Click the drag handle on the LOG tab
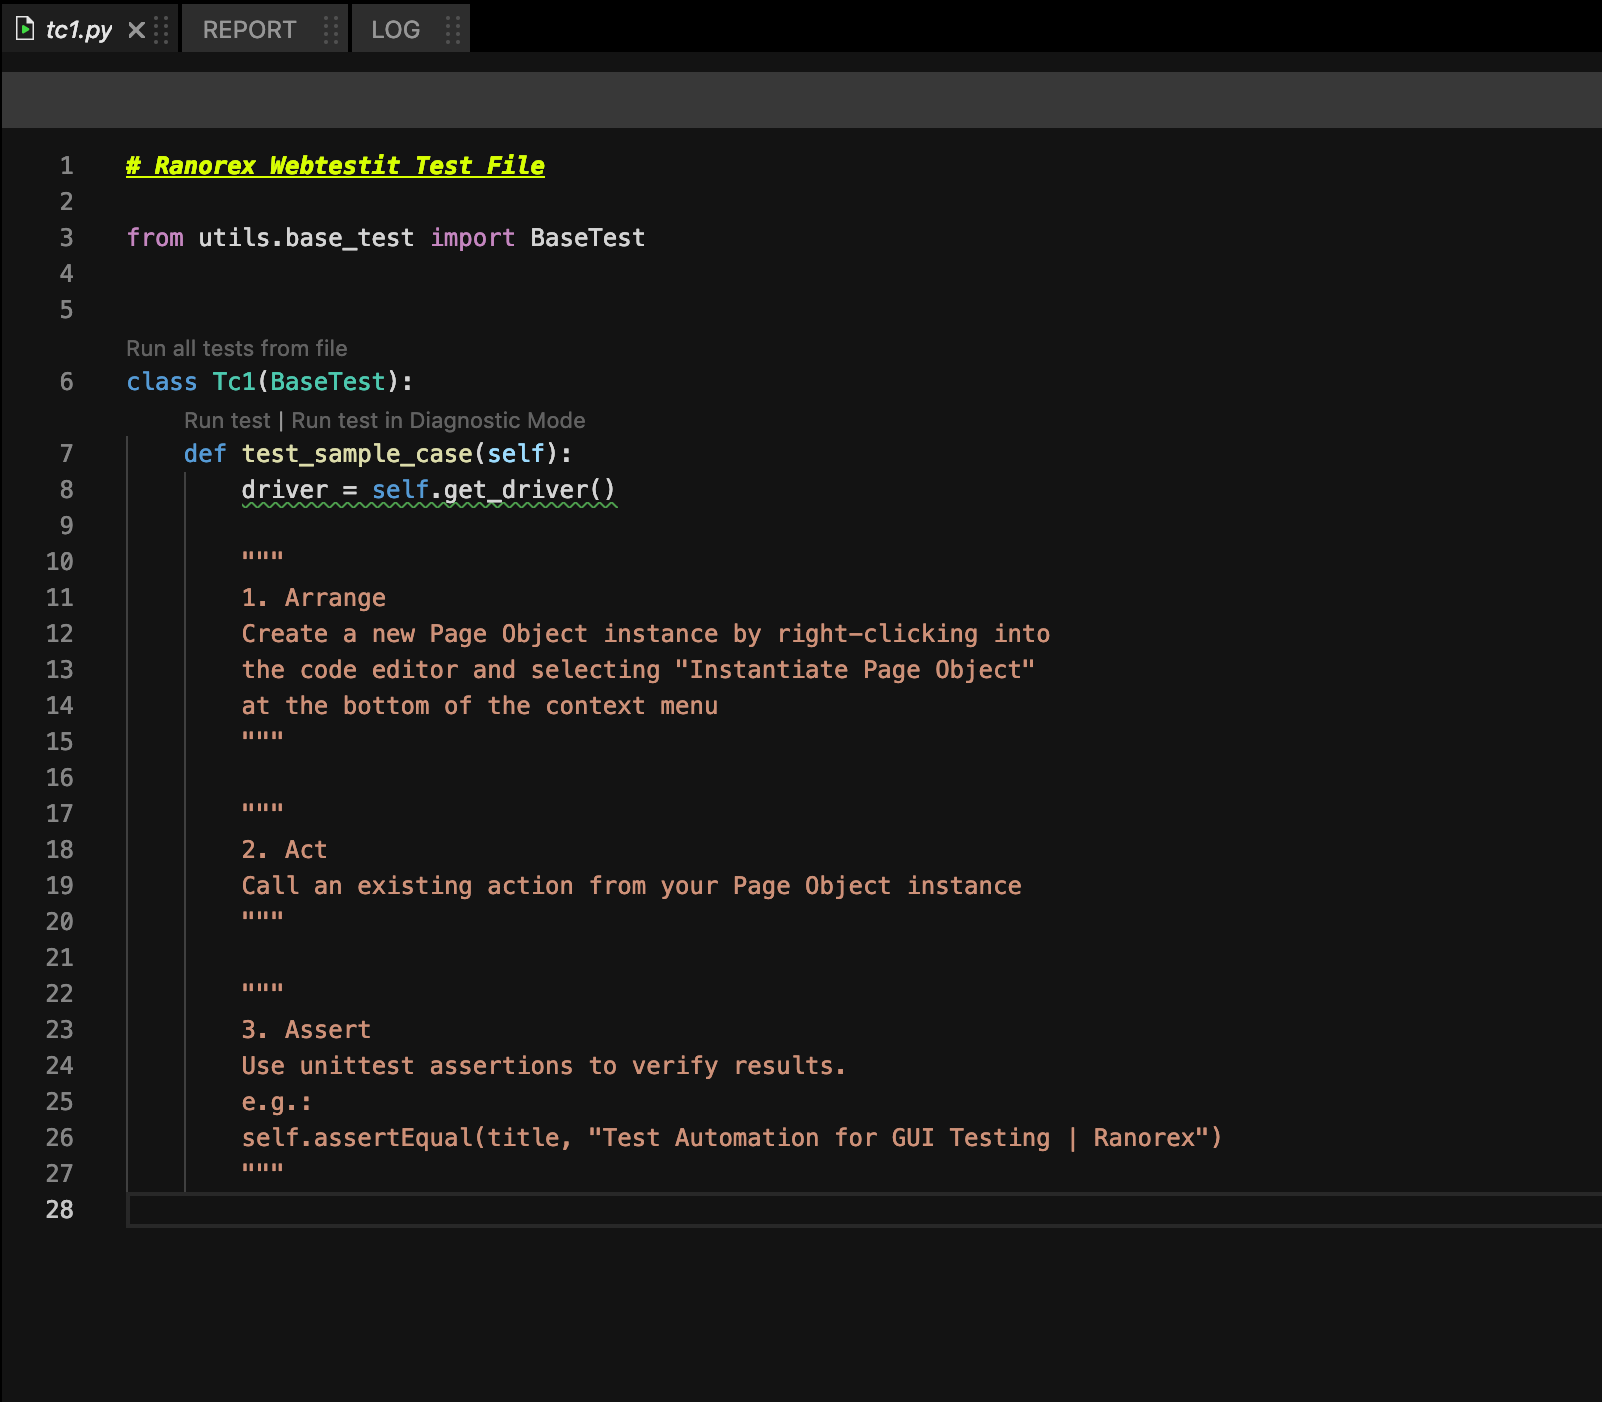 452,29
